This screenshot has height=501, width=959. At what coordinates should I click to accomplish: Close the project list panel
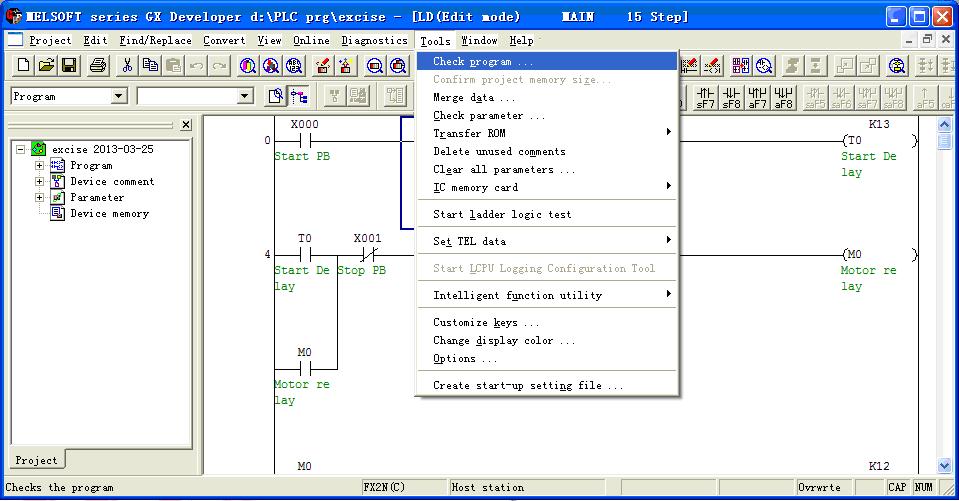click(x=186, y=125)
